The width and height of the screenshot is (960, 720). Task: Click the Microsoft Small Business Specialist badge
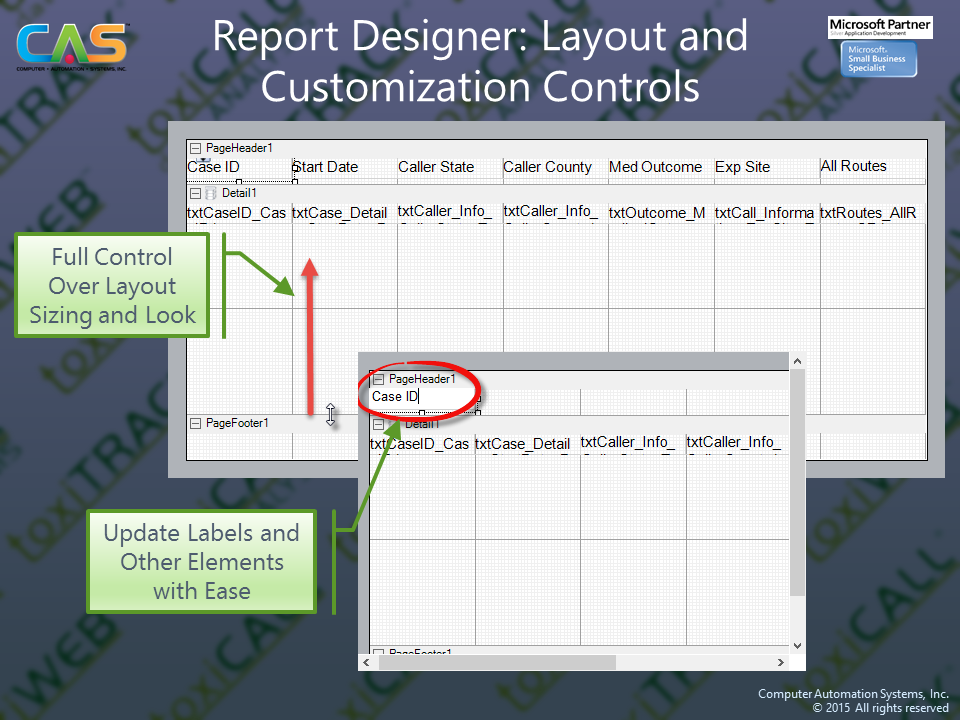coord(880,60)
